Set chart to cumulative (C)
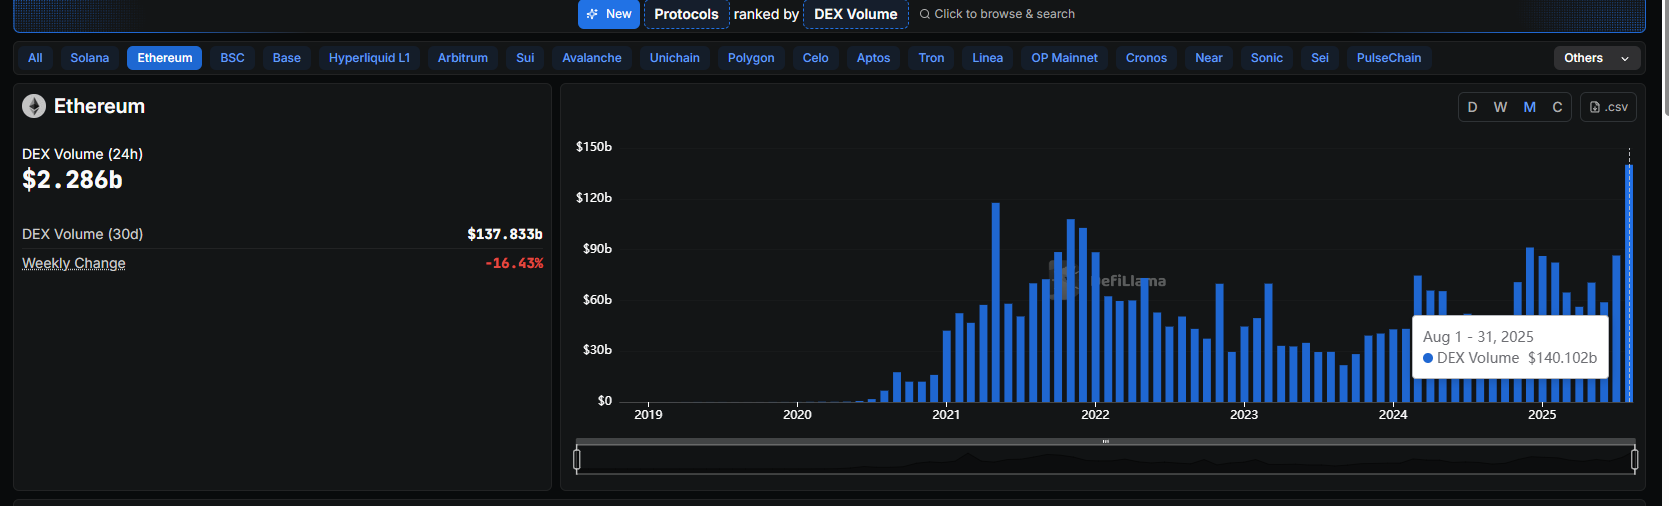 click(1557, 107)
